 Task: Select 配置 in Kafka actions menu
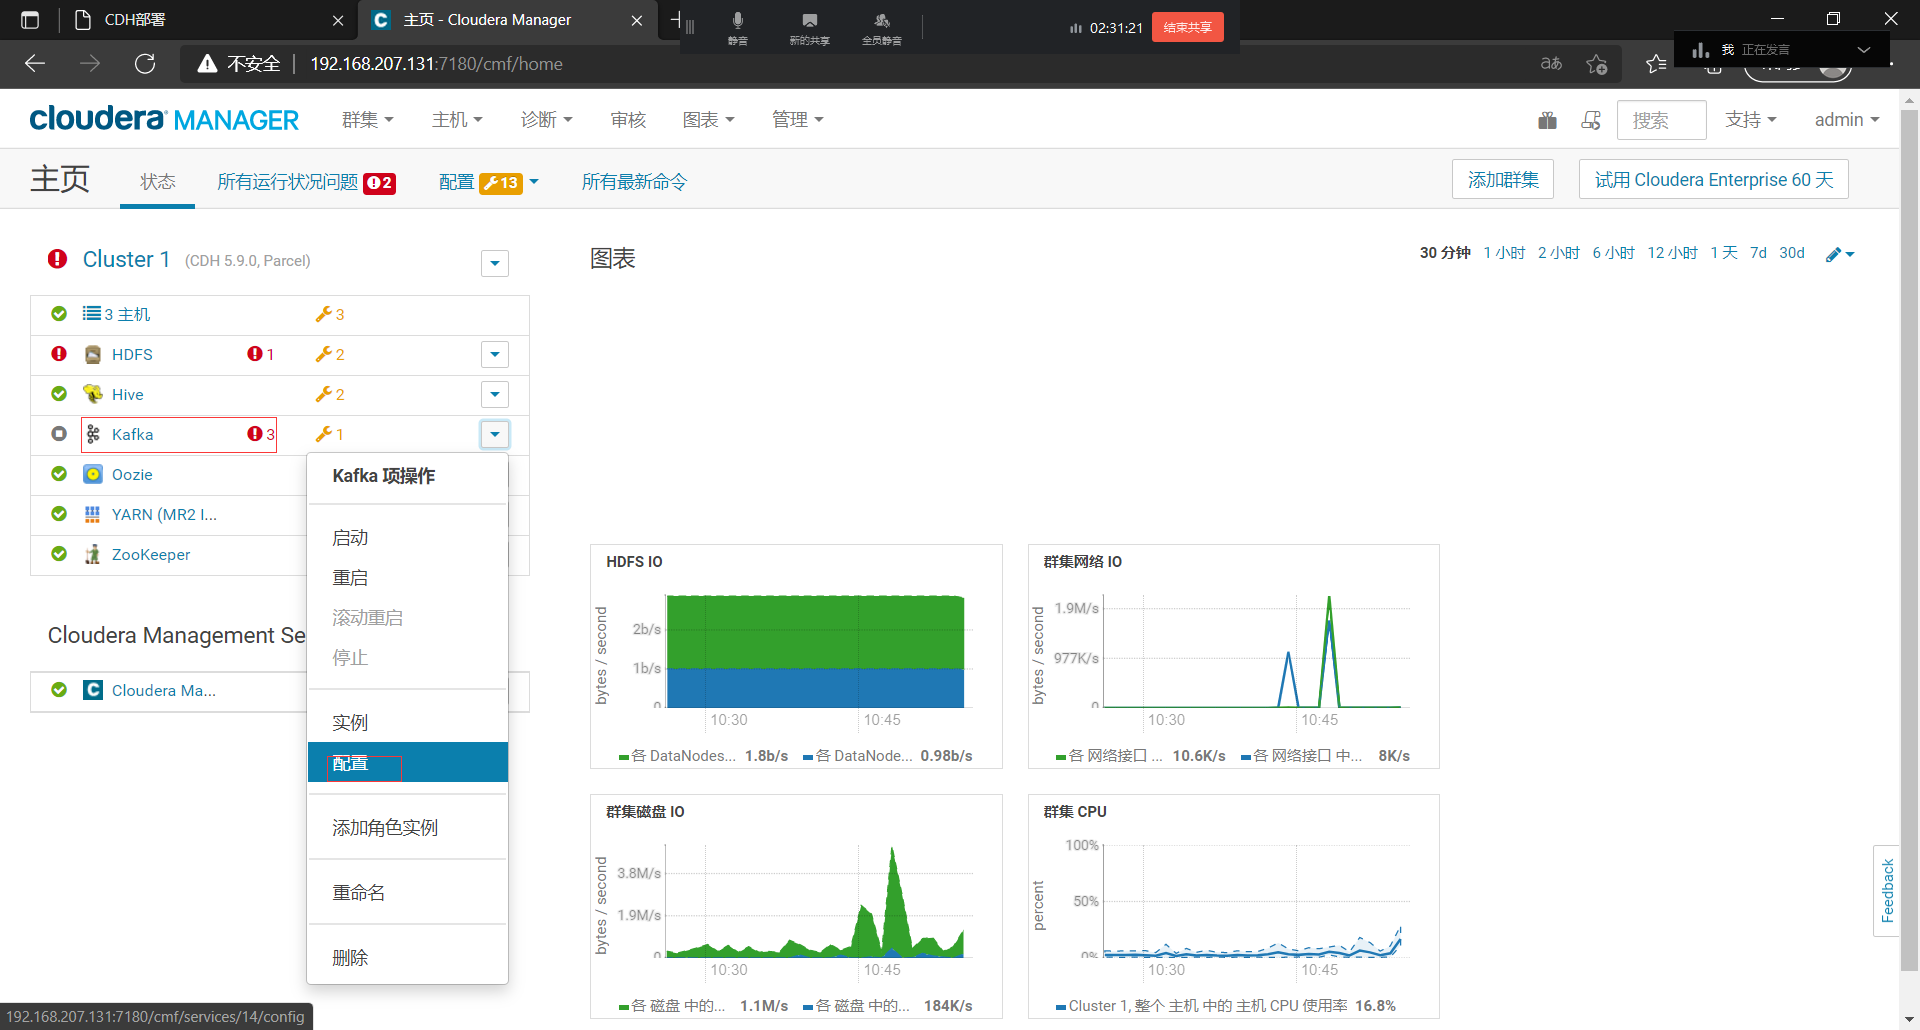tap(407, 763)
